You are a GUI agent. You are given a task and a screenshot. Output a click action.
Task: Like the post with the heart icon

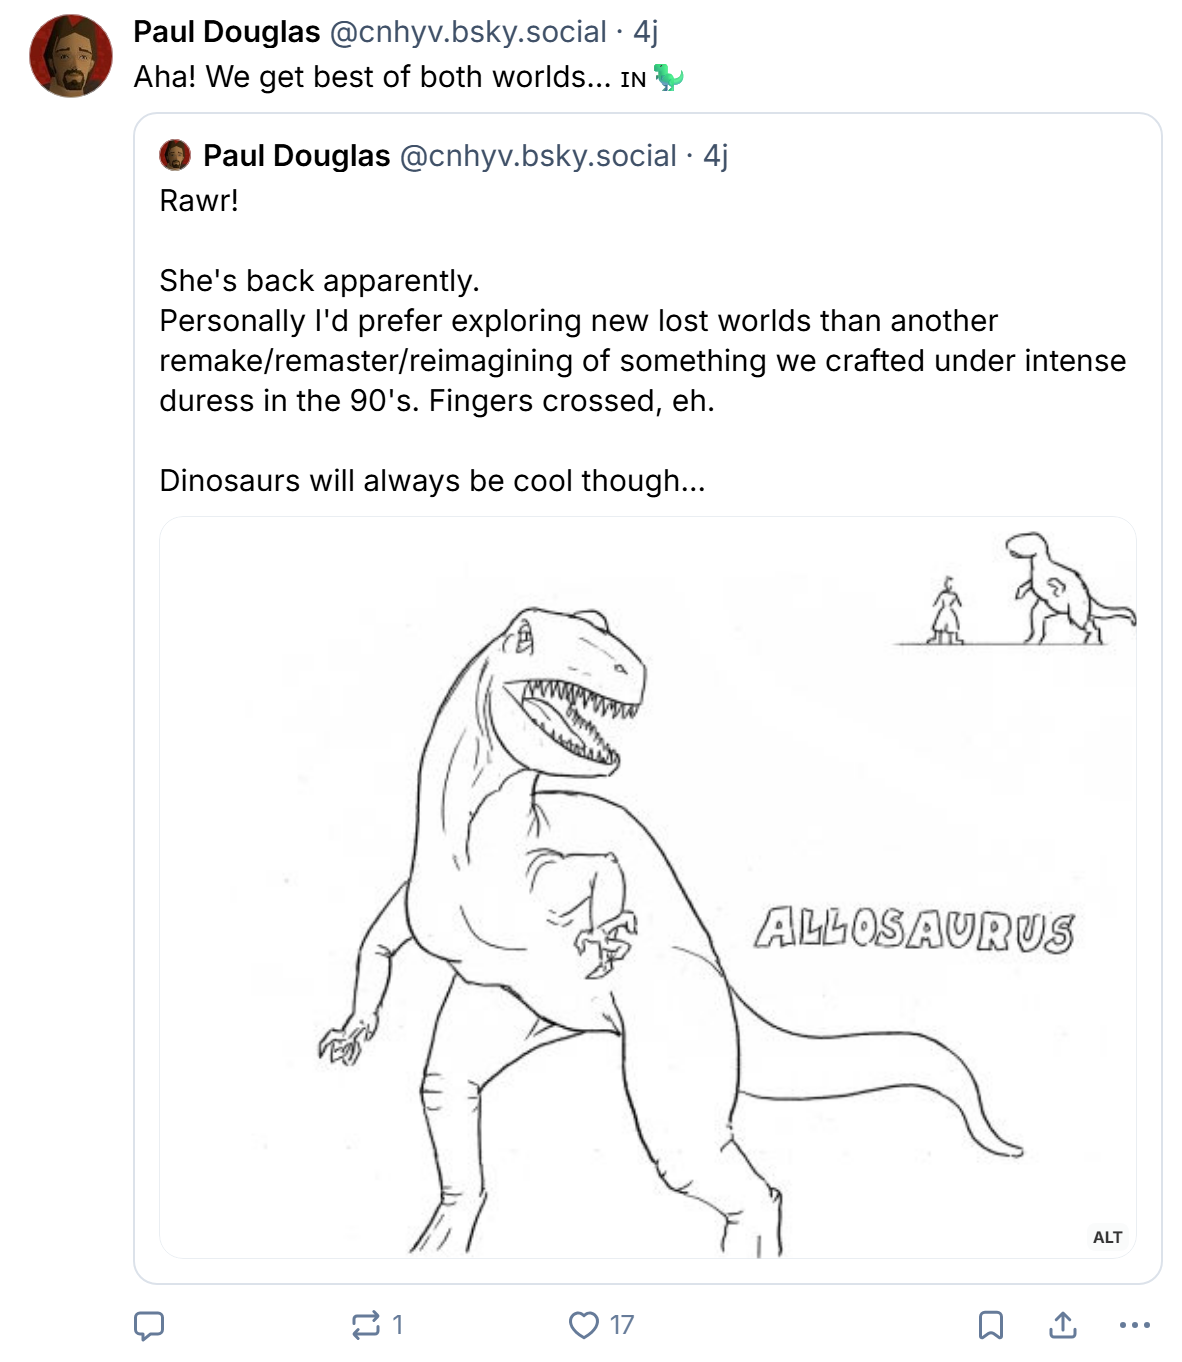[583, 1325]
